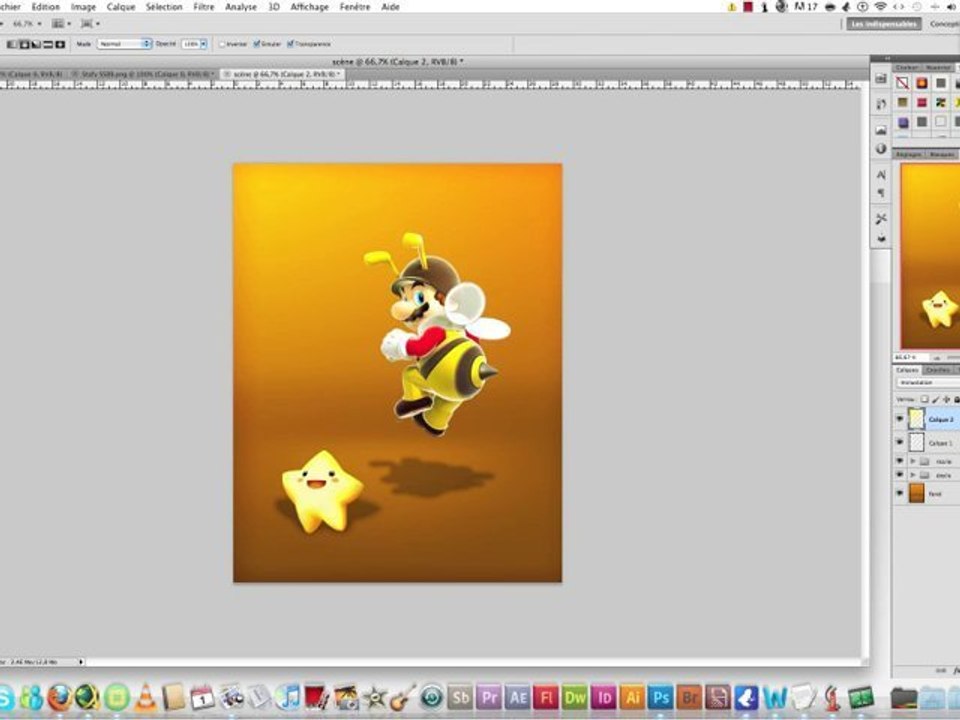This screenshot has width=960, height=720.
Task: Open status bar info arrow menu
Action: (81, 662)
